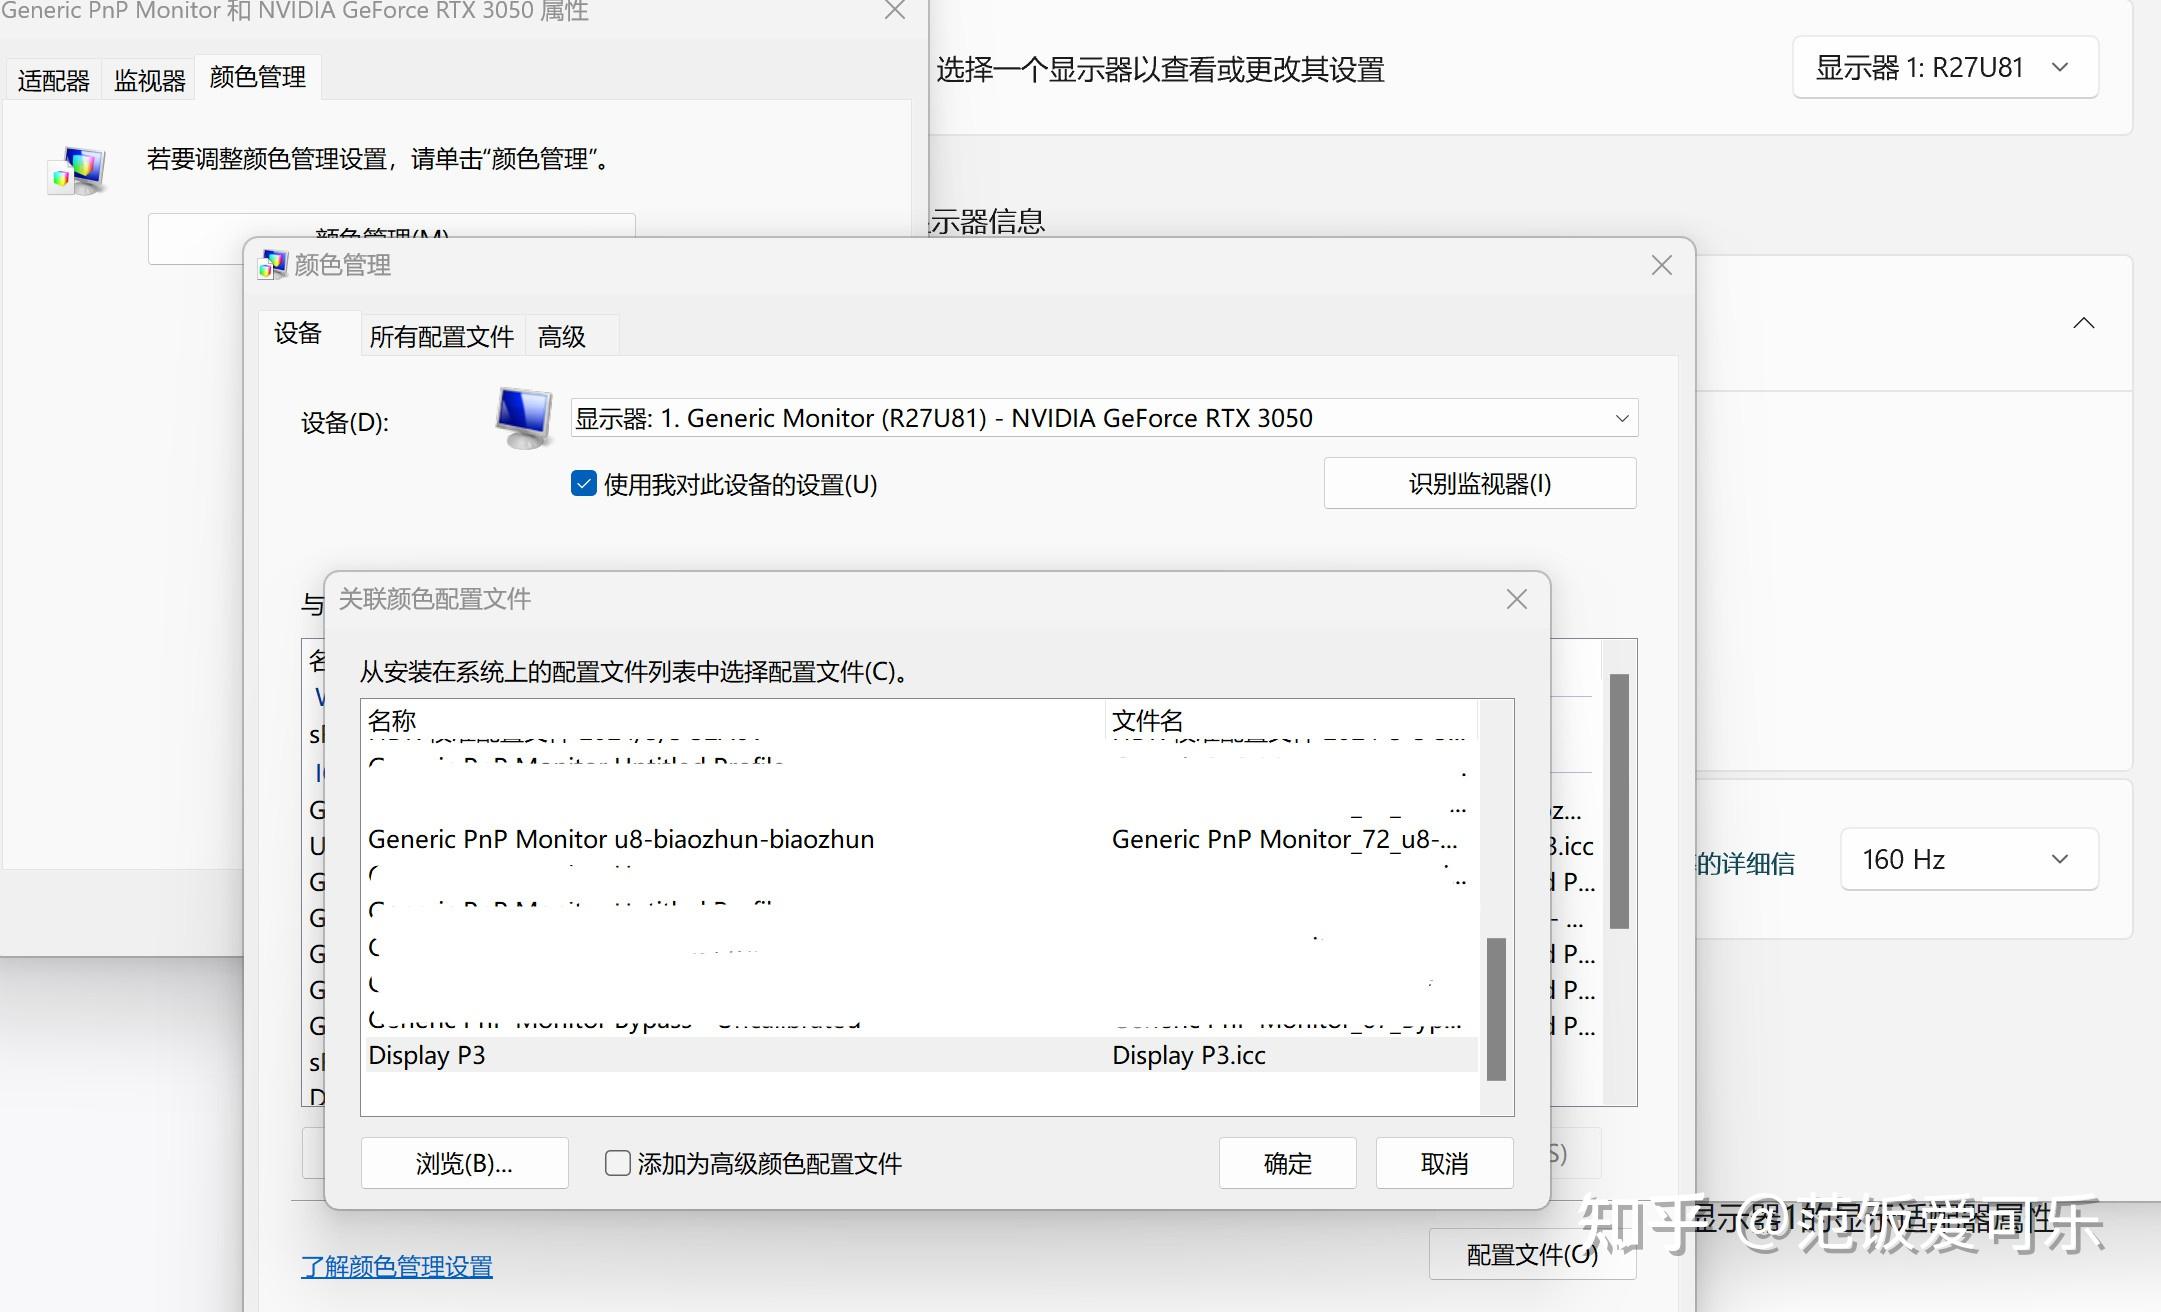Viewport: 2161px width, 1312px height.
Task: Open the display selector 'Display 1: R27U81' dropdown
Action: (1945, 67)
